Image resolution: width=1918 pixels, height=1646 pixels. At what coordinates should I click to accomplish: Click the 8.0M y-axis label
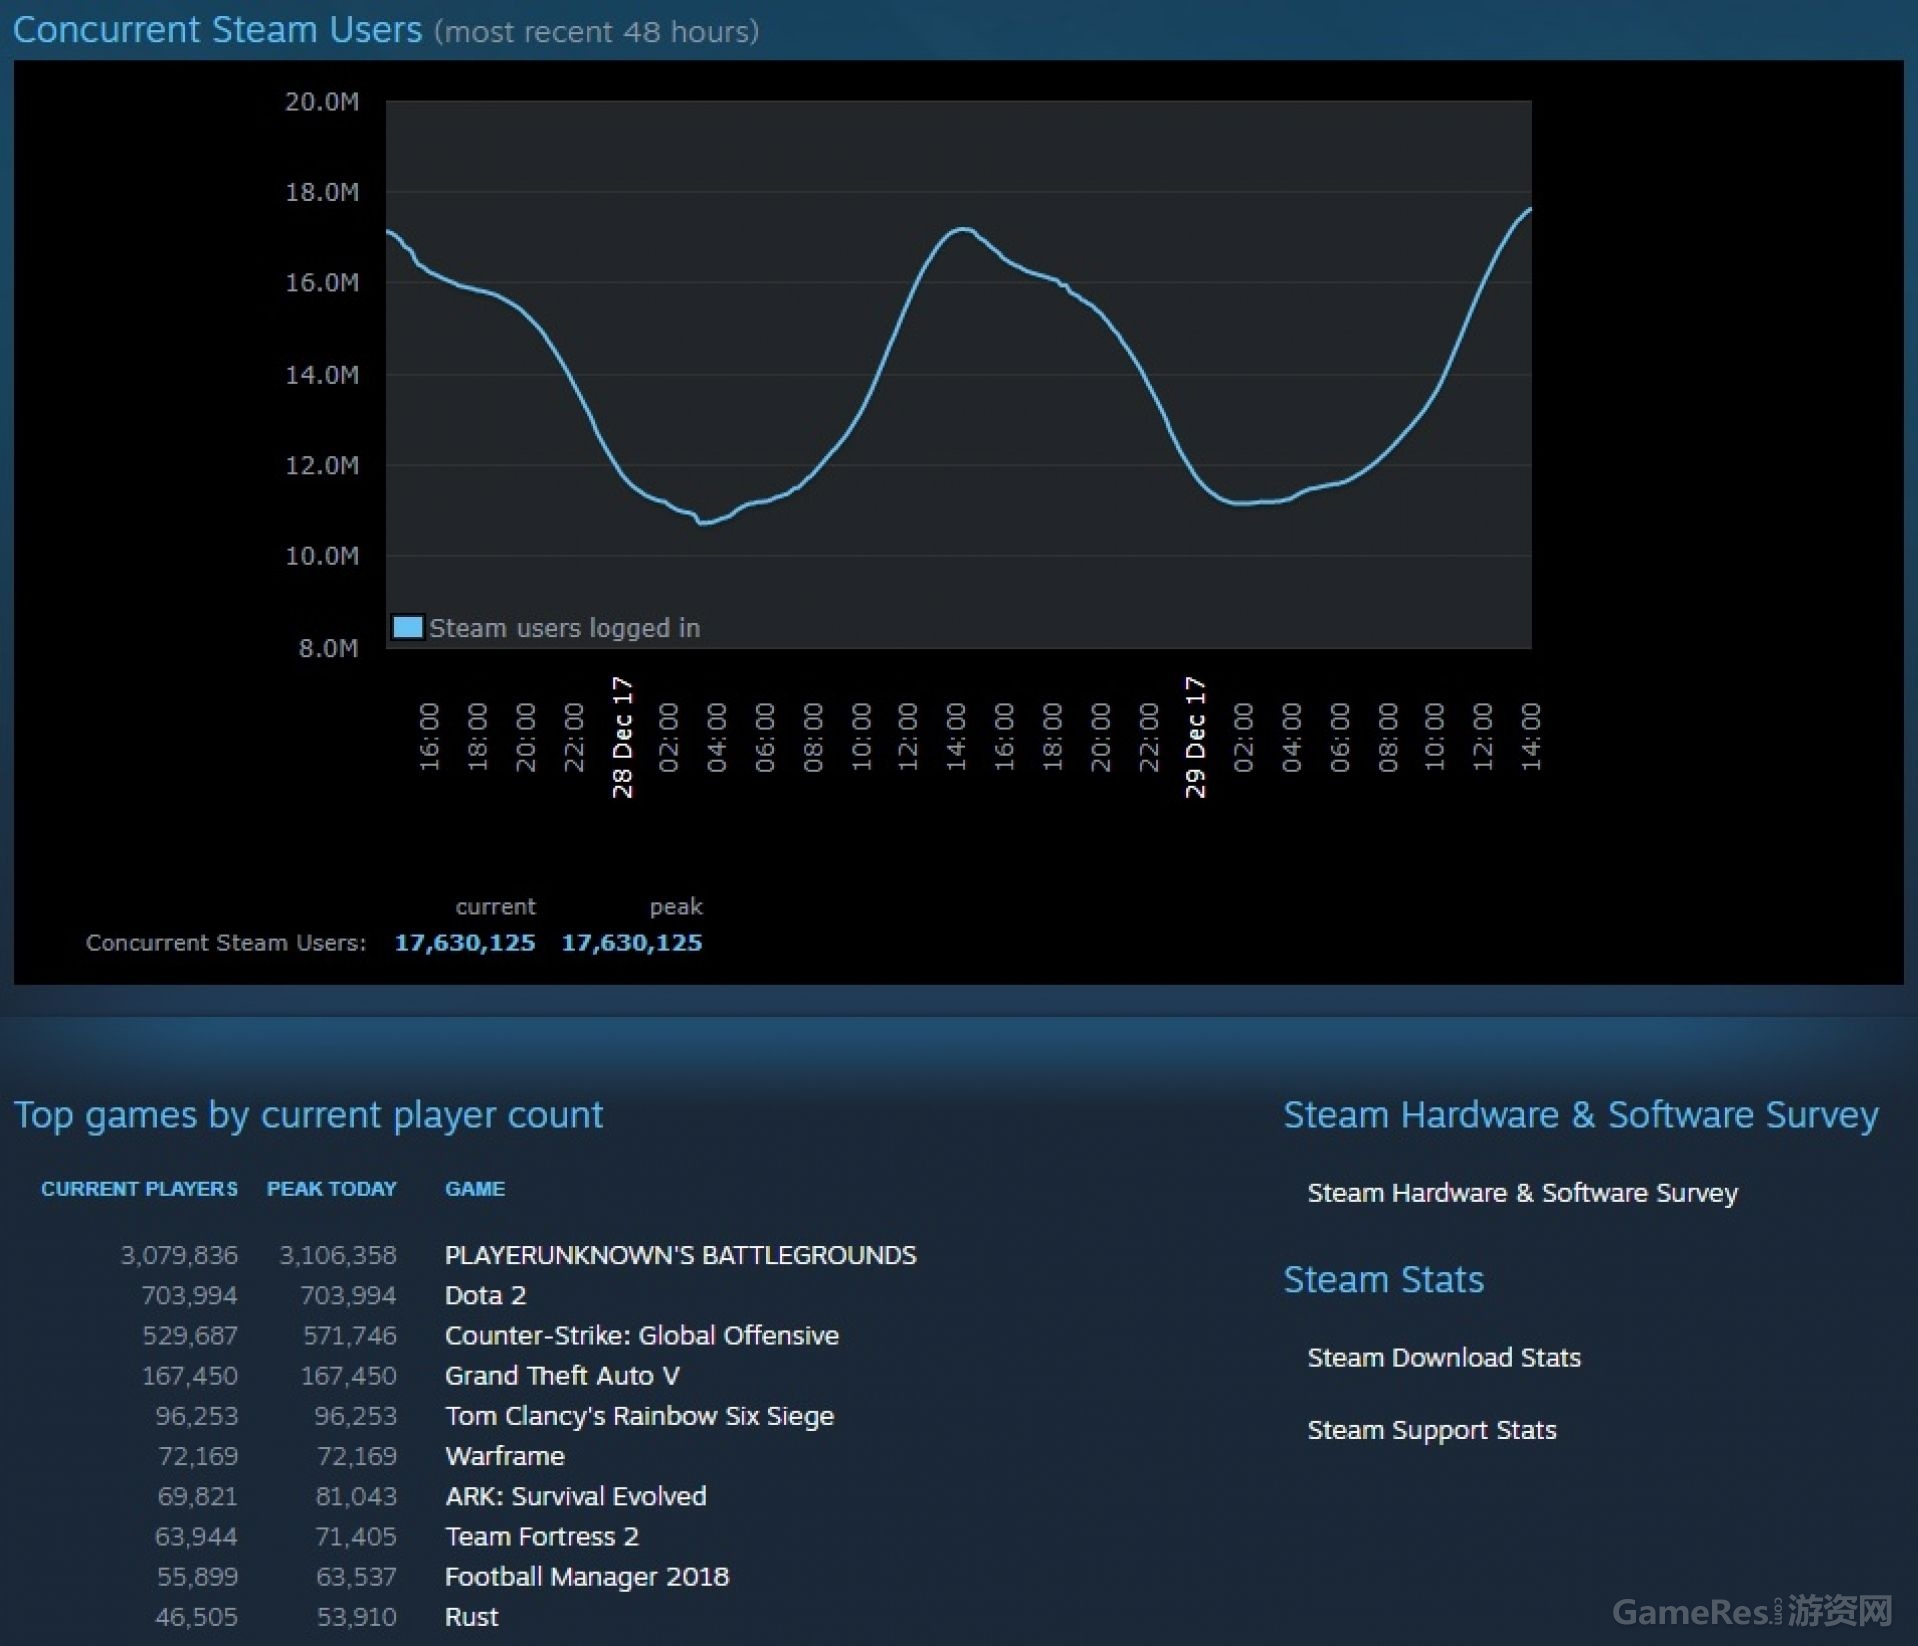pos(328,648)
